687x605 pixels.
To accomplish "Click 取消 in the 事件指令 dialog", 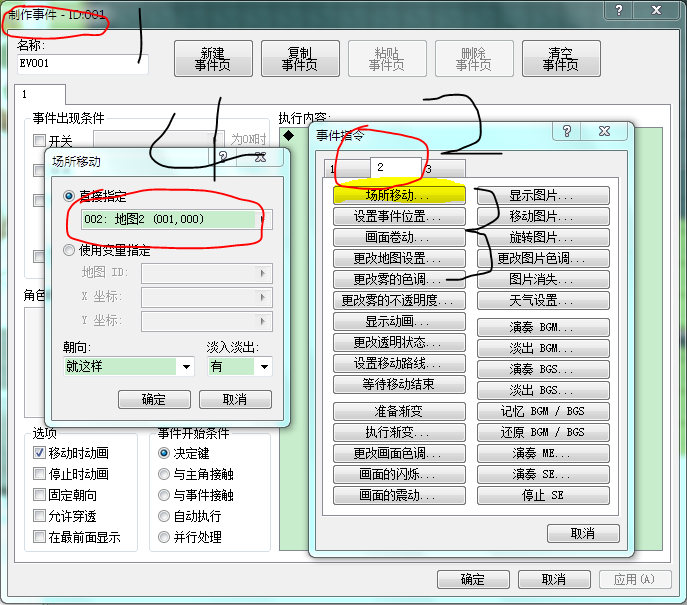I will [x=583, y=534].
